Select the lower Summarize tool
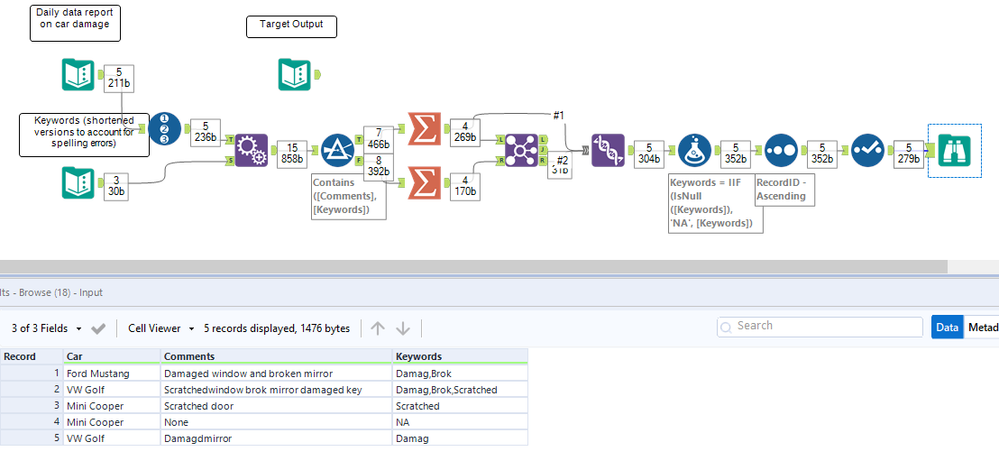 coord(424,182)
